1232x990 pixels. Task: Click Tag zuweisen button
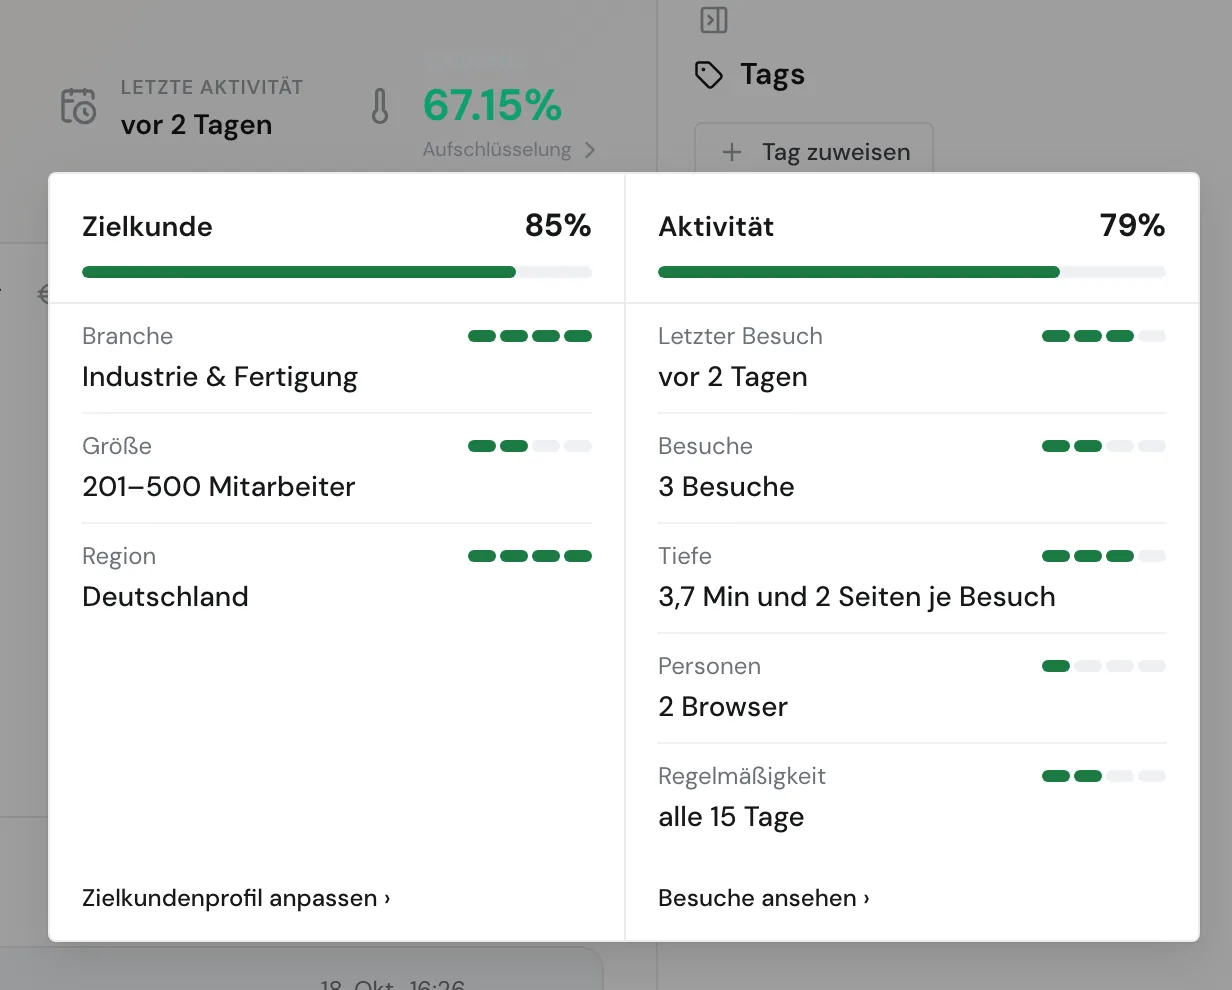[814, 150]
